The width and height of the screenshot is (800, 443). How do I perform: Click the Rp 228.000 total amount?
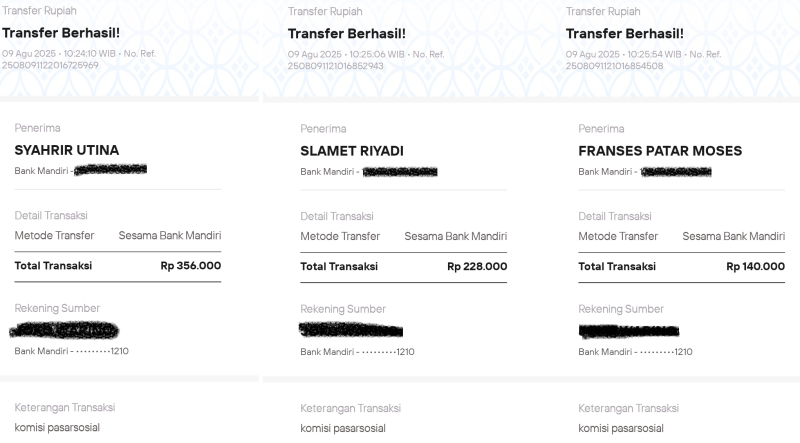pos(476,267)
